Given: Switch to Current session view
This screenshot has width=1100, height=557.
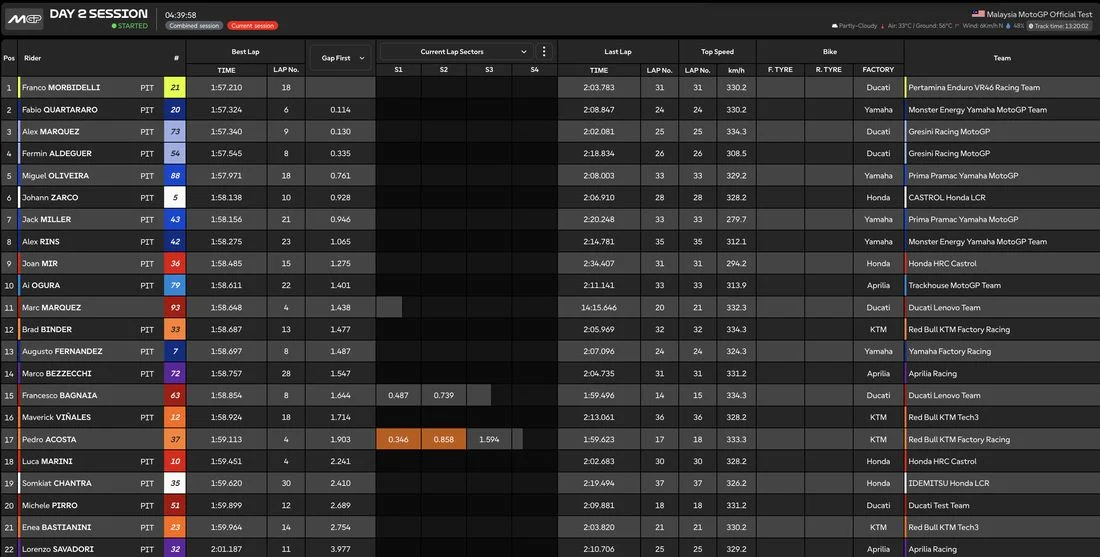Looking at the screenshot, I should pyautogui.click(x=252, y=25).
